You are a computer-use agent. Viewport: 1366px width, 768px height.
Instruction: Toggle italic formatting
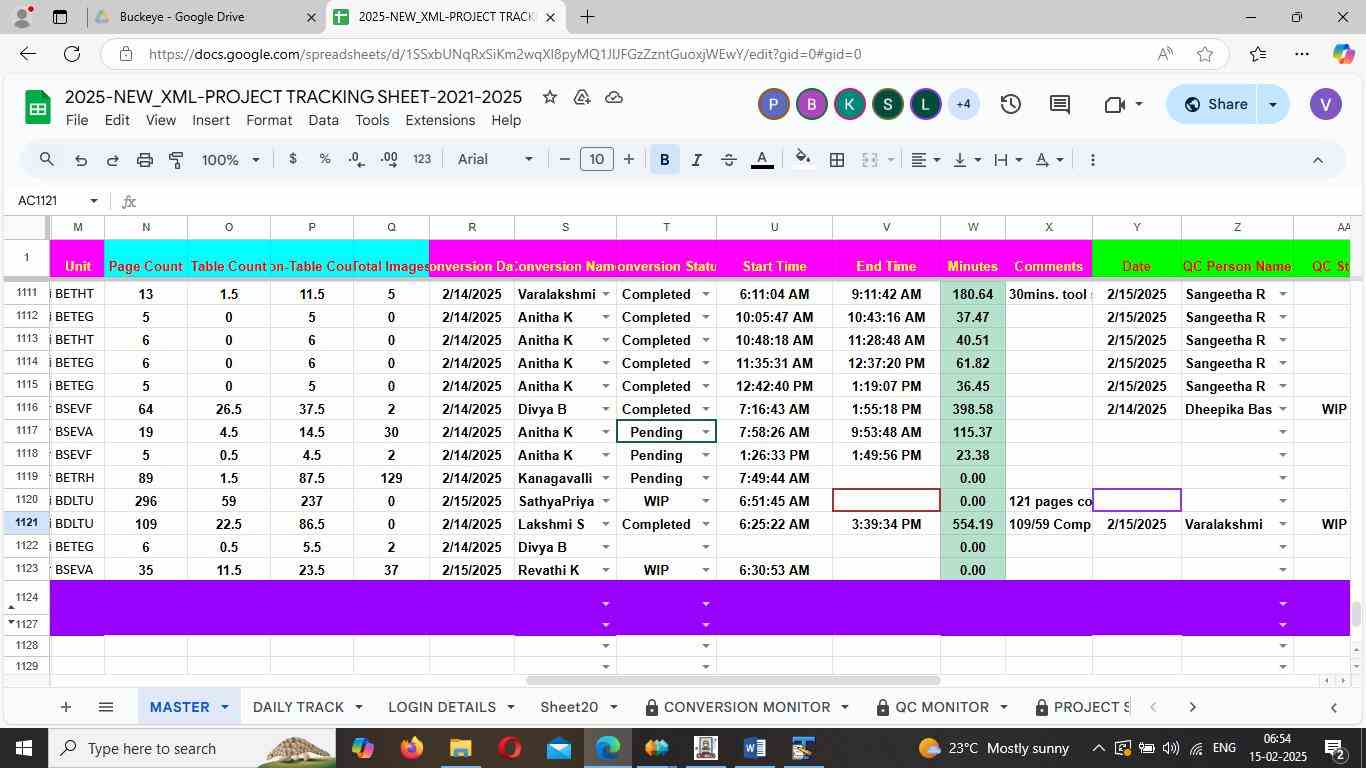[x=696, y=160]
